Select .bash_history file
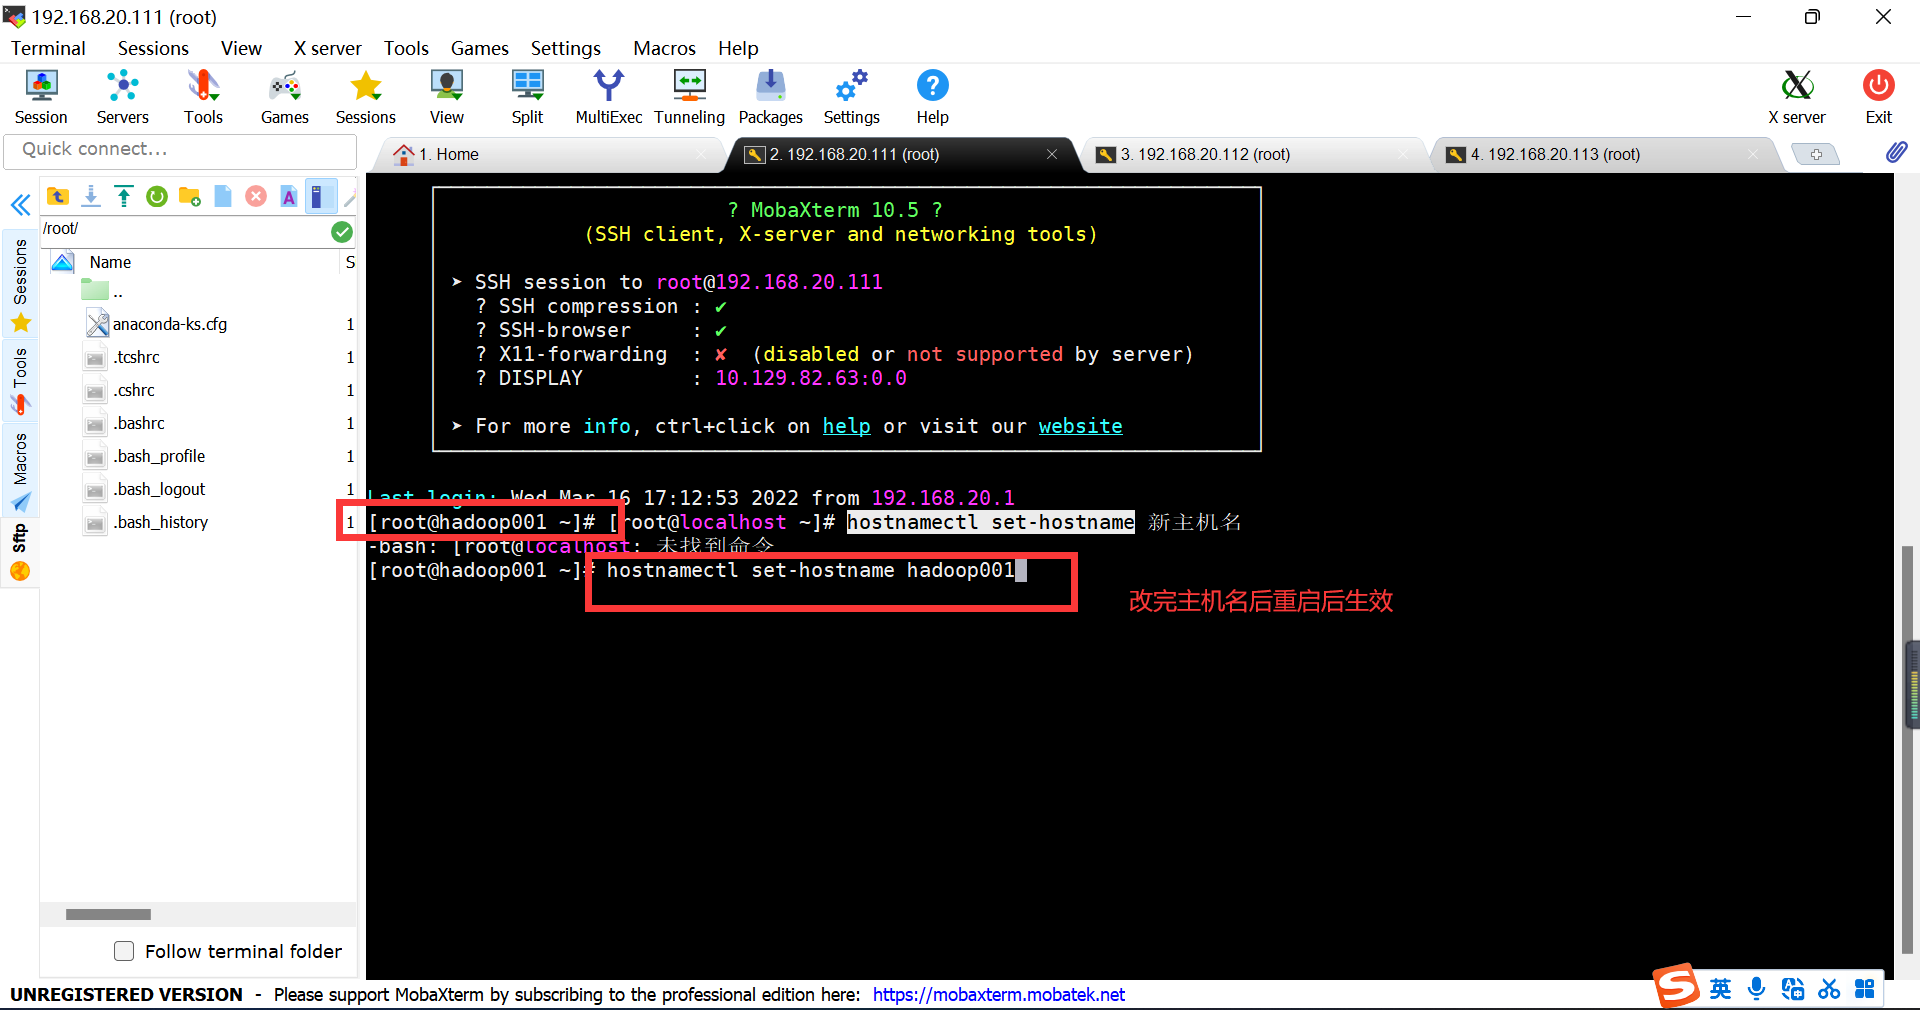This screenshot has height=1010, width=1920. (160, 522)
